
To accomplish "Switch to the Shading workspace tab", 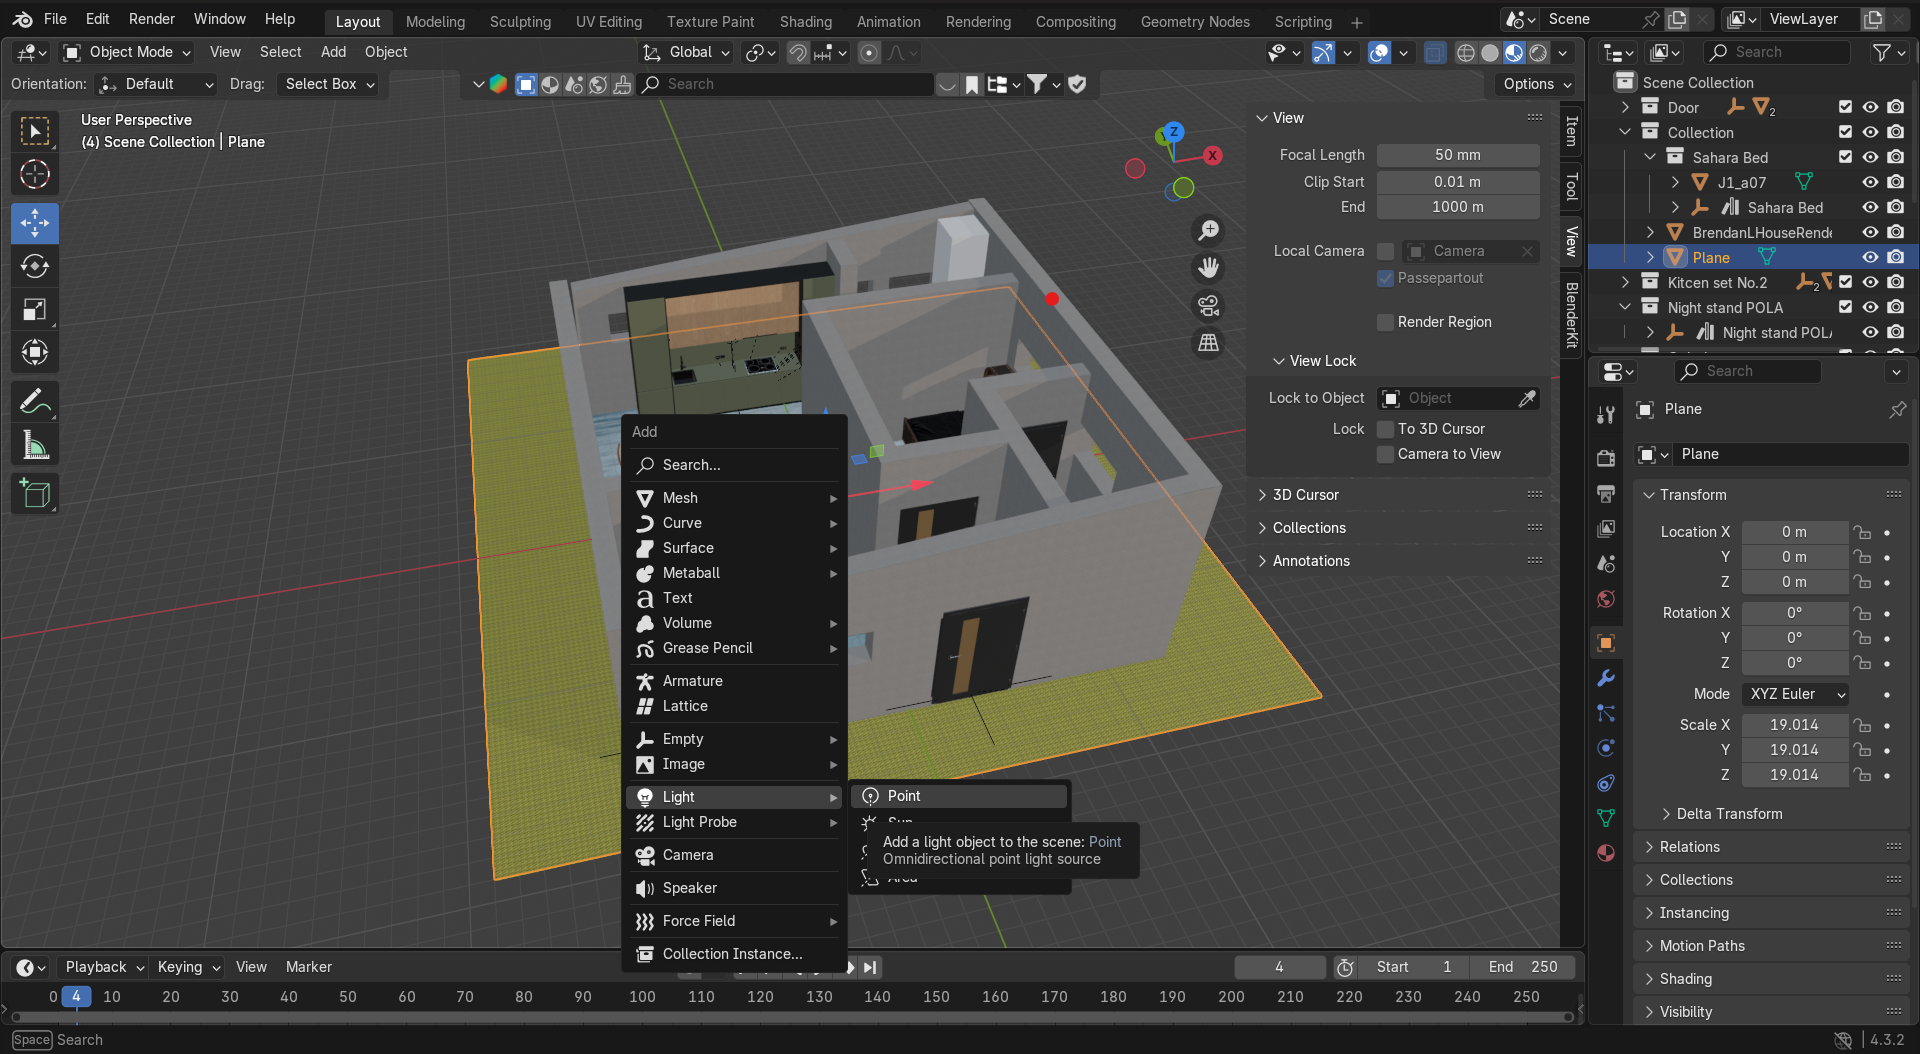I will click(805, 21).
